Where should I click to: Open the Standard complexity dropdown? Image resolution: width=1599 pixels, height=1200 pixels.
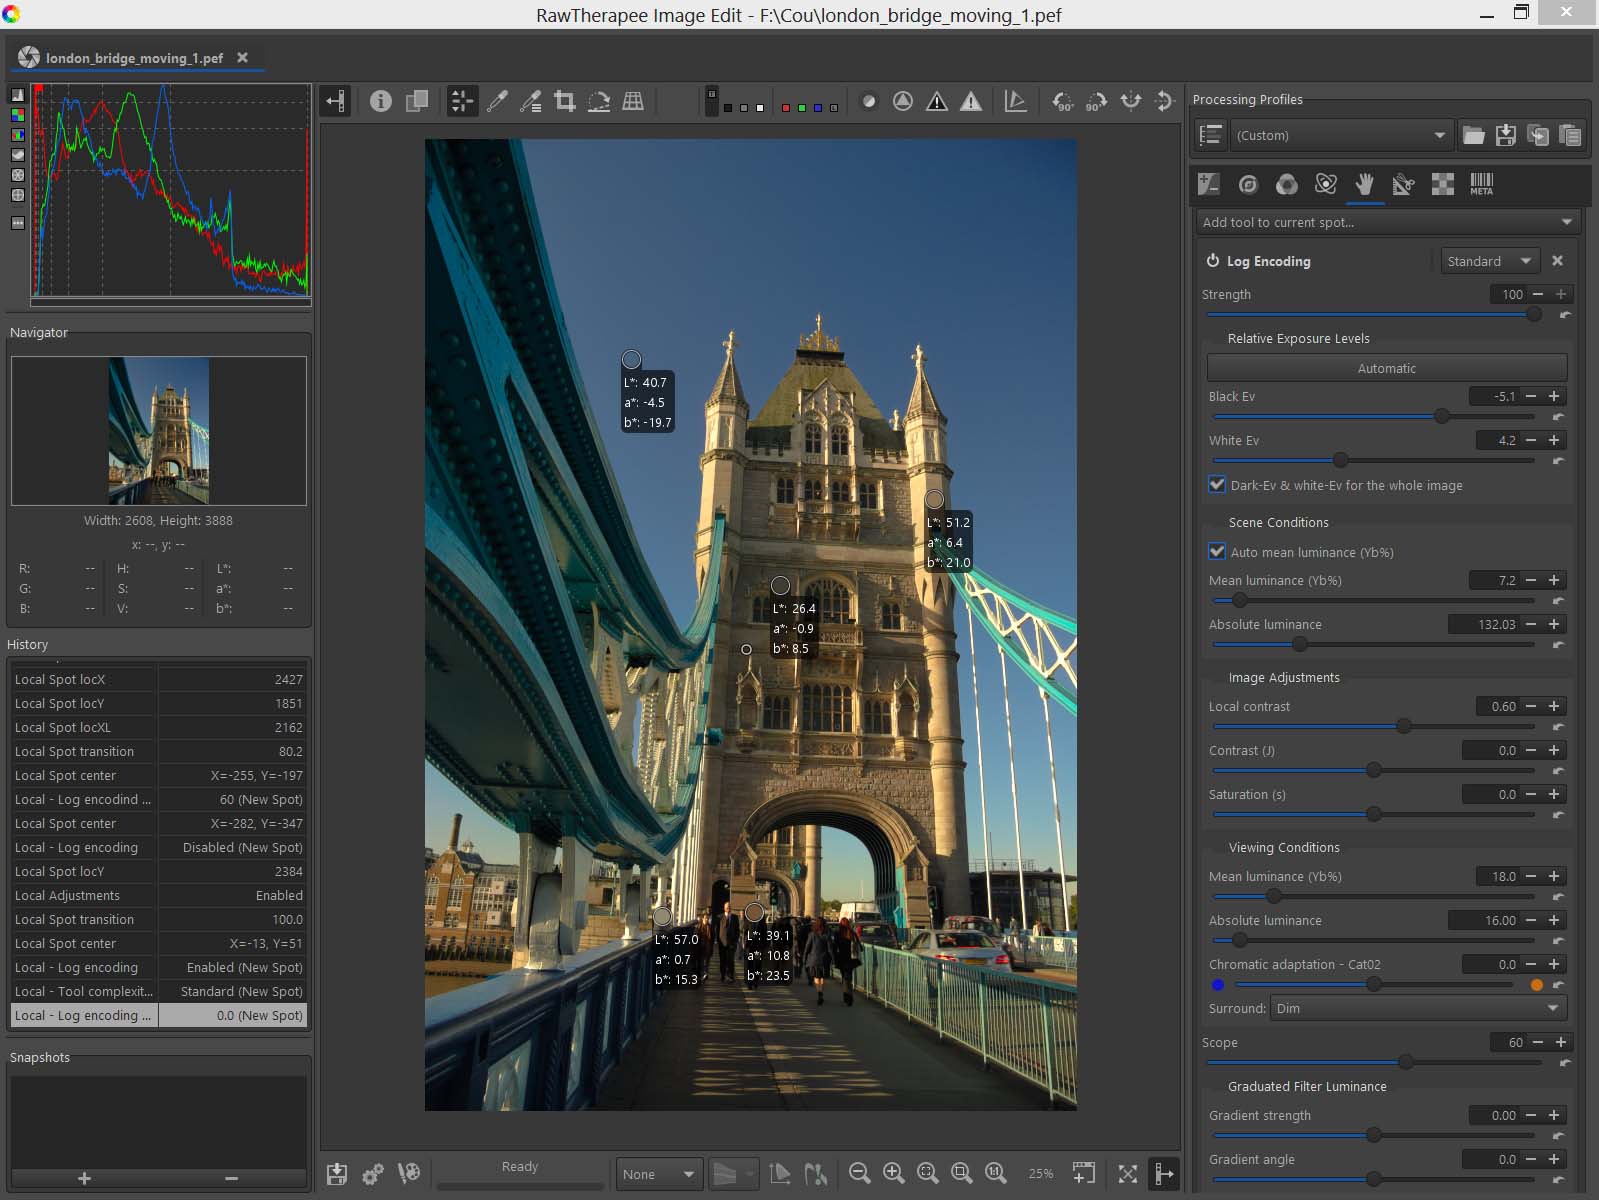coord(1489,261)
